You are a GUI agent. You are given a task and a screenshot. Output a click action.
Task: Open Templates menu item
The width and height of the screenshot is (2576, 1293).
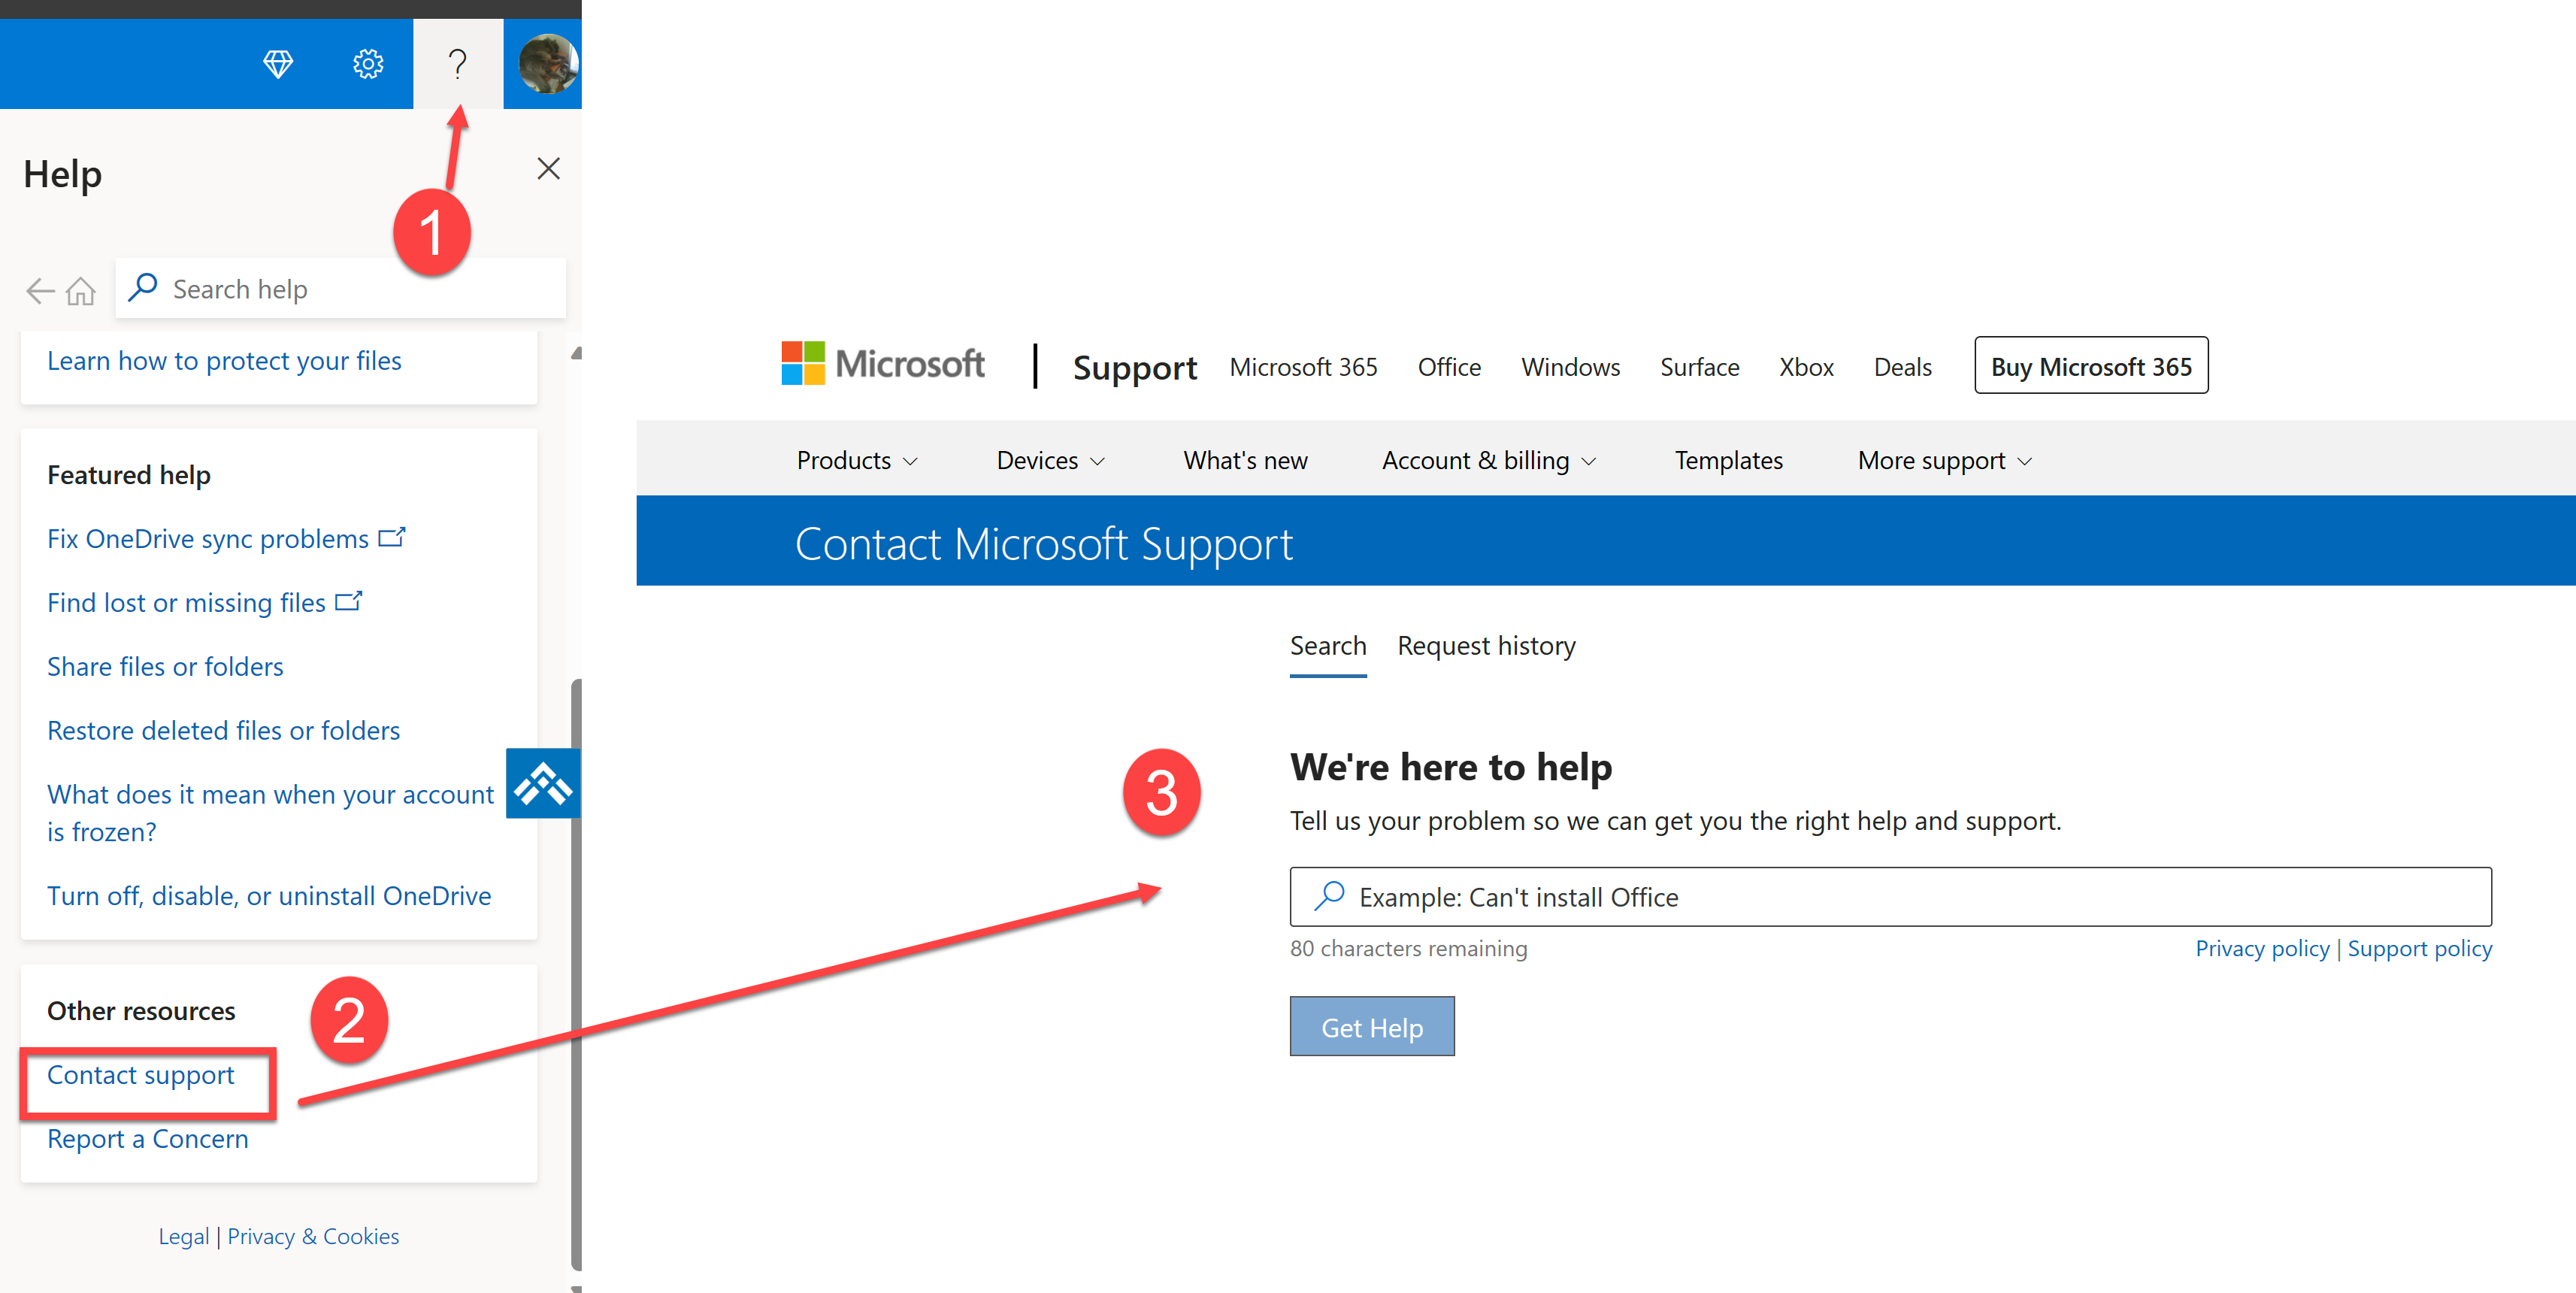coord(1728,460)
